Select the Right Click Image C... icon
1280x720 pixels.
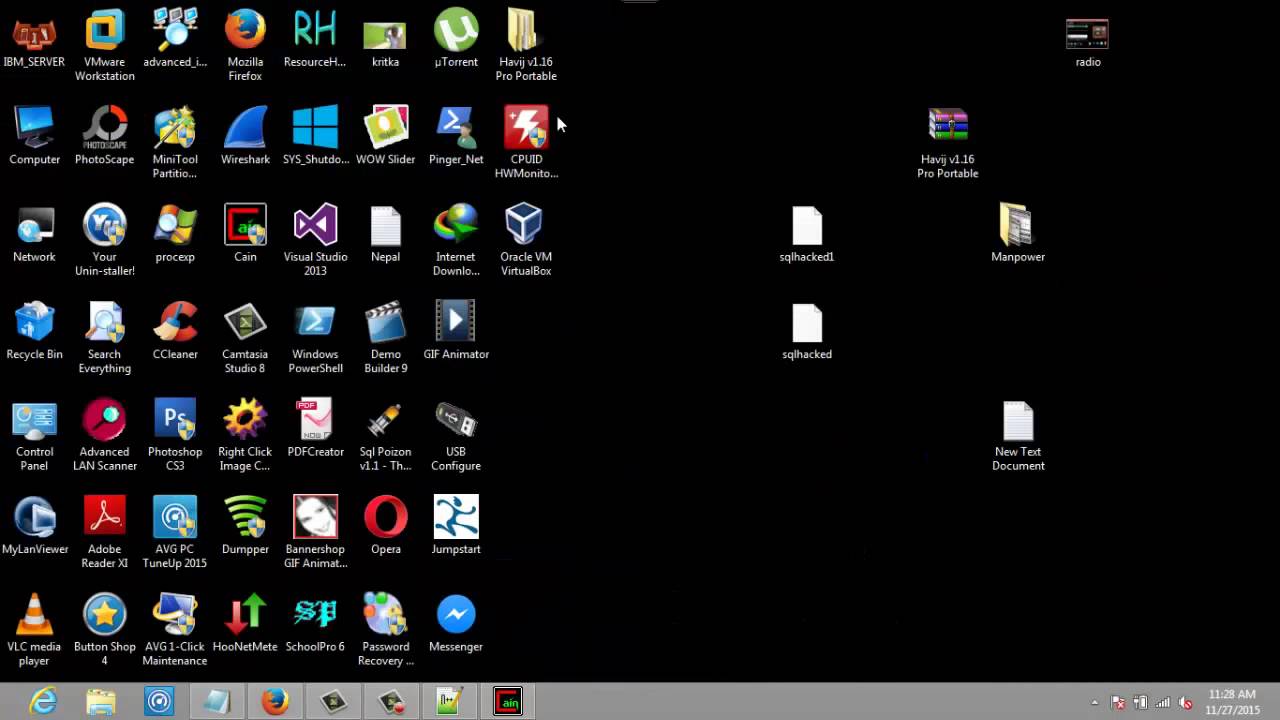point(245,436)
